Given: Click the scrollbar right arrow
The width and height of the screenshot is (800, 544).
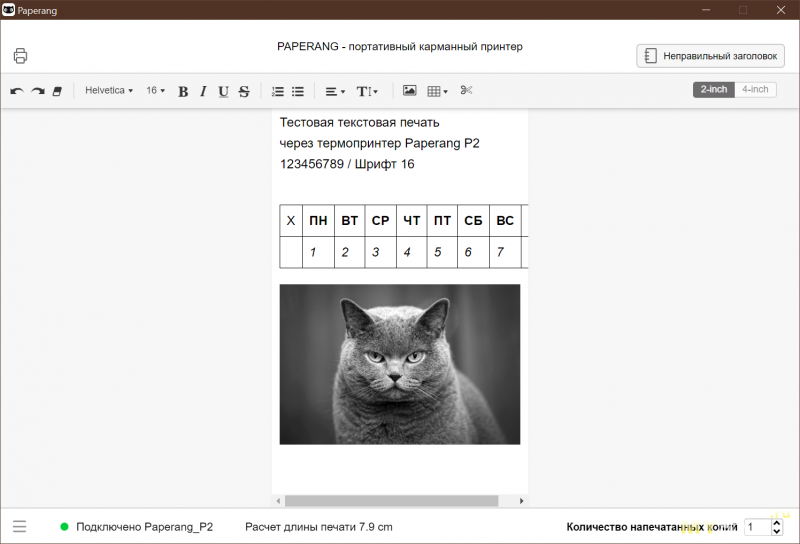Looking at the screenshot, I should tap(521, 501).
